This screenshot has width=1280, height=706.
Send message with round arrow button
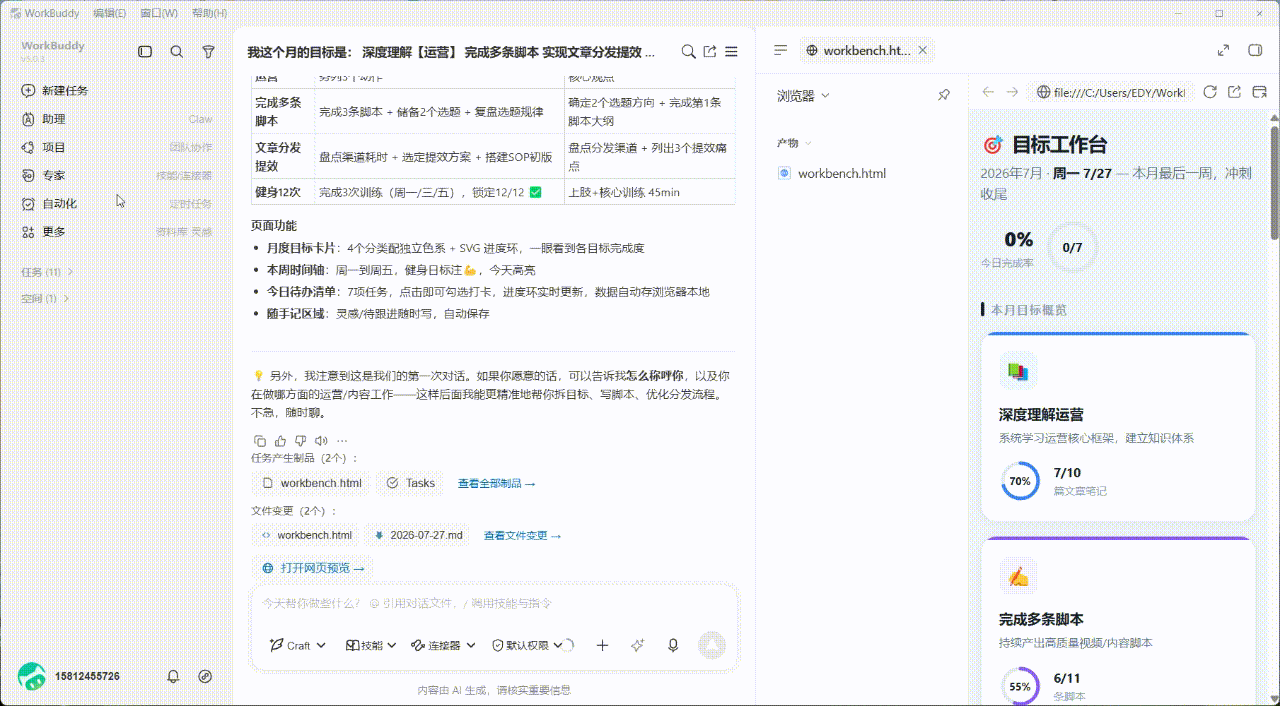coord(711,645)
